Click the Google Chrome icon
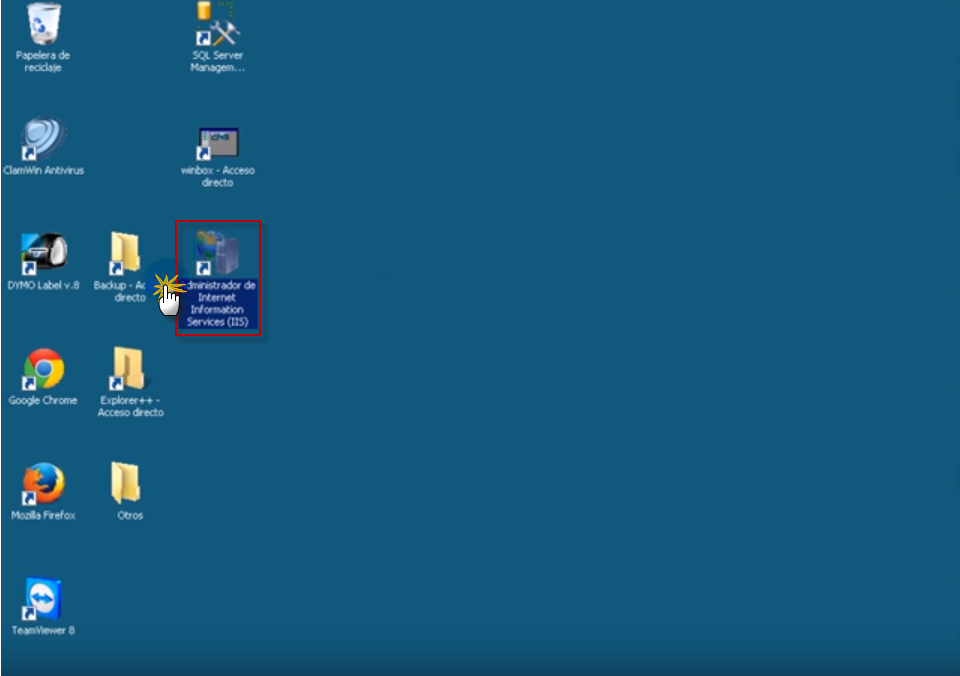This screenshot has height=676, width=960. click(43, 370)
